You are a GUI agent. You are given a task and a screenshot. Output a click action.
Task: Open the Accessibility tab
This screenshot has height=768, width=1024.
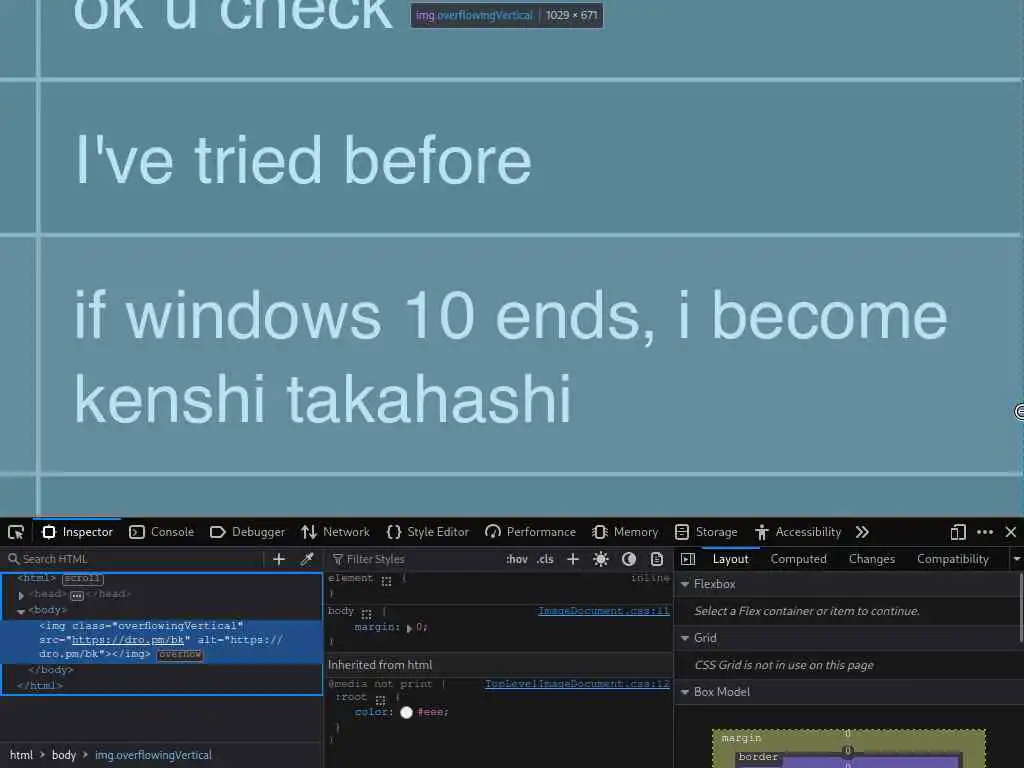coord(798,532)
